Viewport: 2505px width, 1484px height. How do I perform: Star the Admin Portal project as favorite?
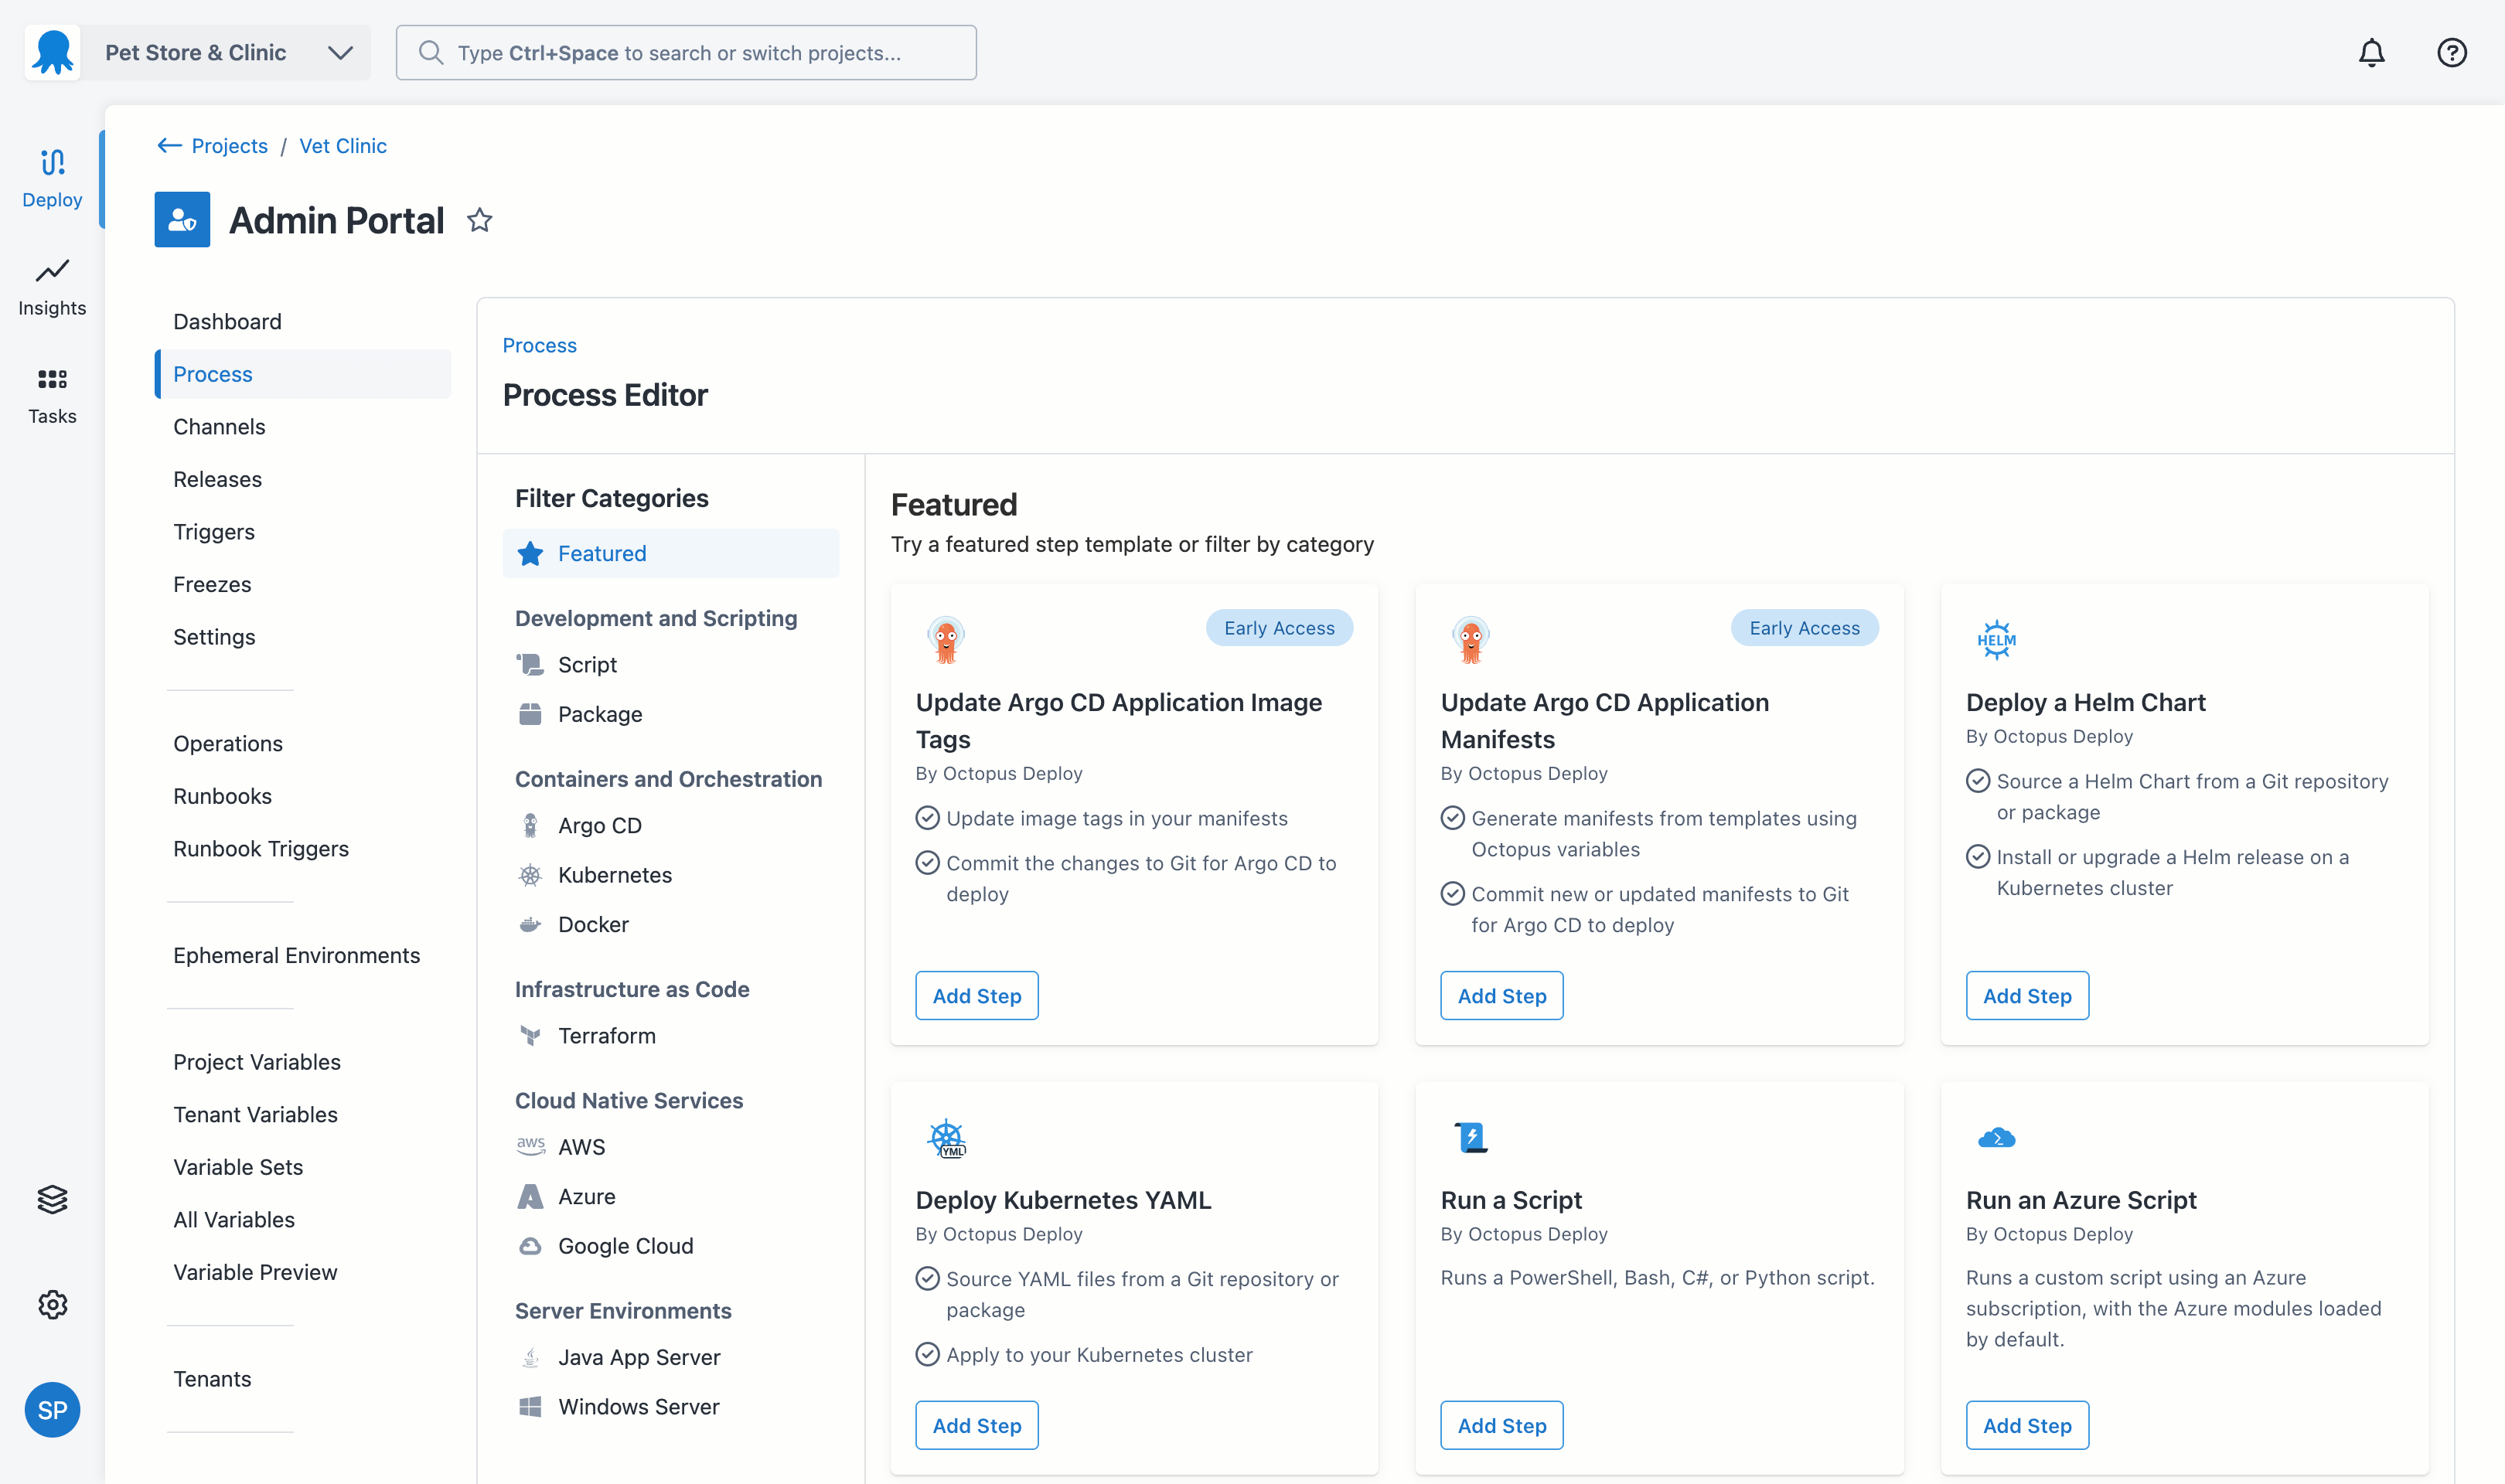[x=480, y=220]
